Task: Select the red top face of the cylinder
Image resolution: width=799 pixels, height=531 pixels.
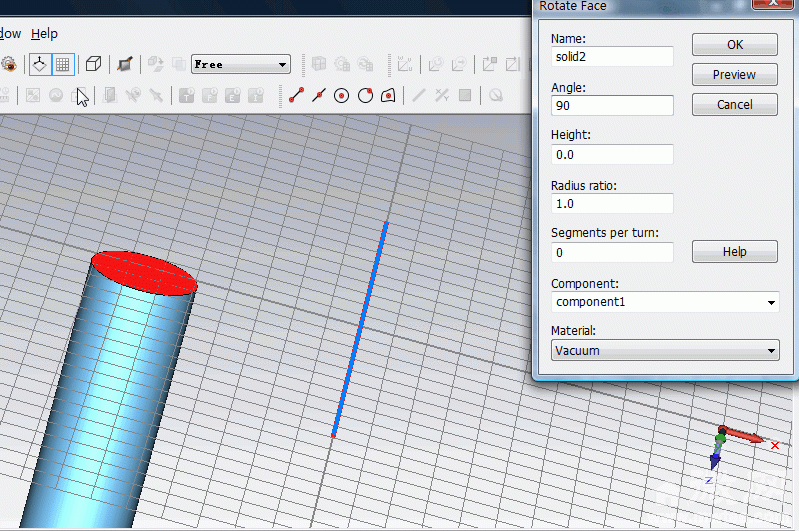Action: (144, 273)
